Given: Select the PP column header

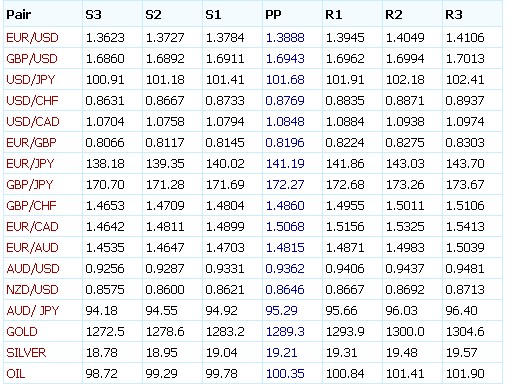Looking at the screenshot, I should pyautogui.click(x=273, y=14).
